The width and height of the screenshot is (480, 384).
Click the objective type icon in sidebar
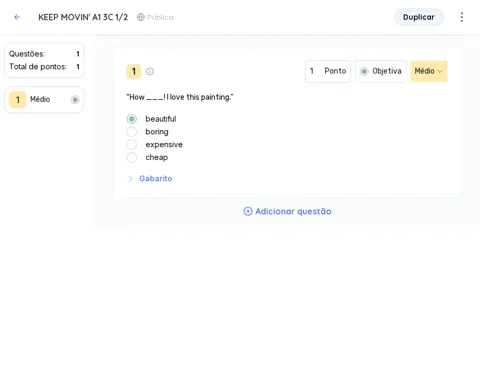[75, 99]
